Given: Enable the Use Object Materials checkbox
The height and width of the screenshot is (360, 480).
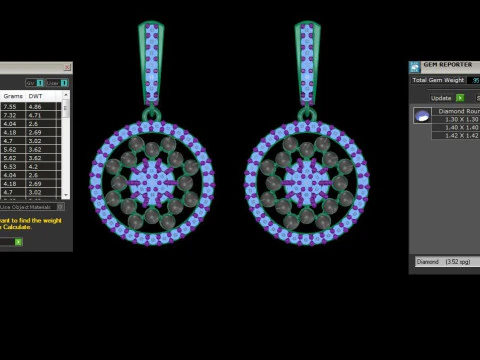Looking at the screenshot, I should pos(60,207).
